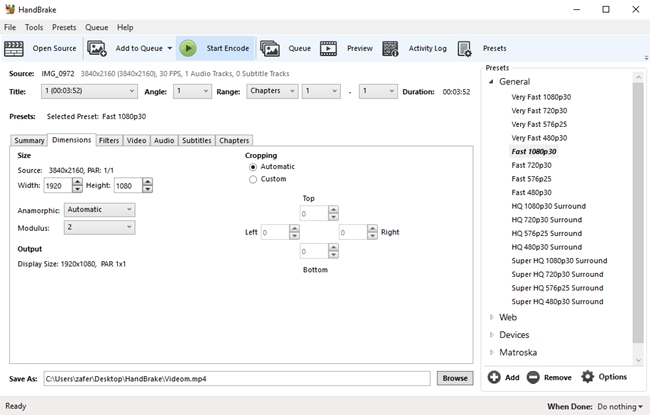Select the Fast 576p25 preset
This screenshot has width=650, height=415.
(x=531, y=179)
